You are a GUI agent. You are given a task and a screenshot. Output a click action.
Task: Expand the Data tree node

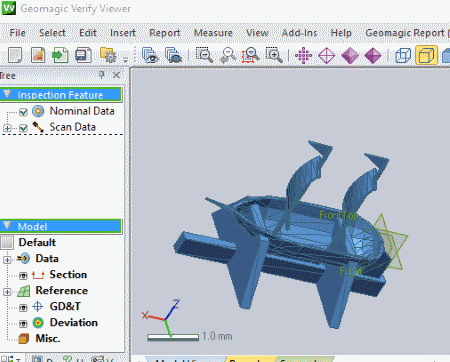(7, 259)
